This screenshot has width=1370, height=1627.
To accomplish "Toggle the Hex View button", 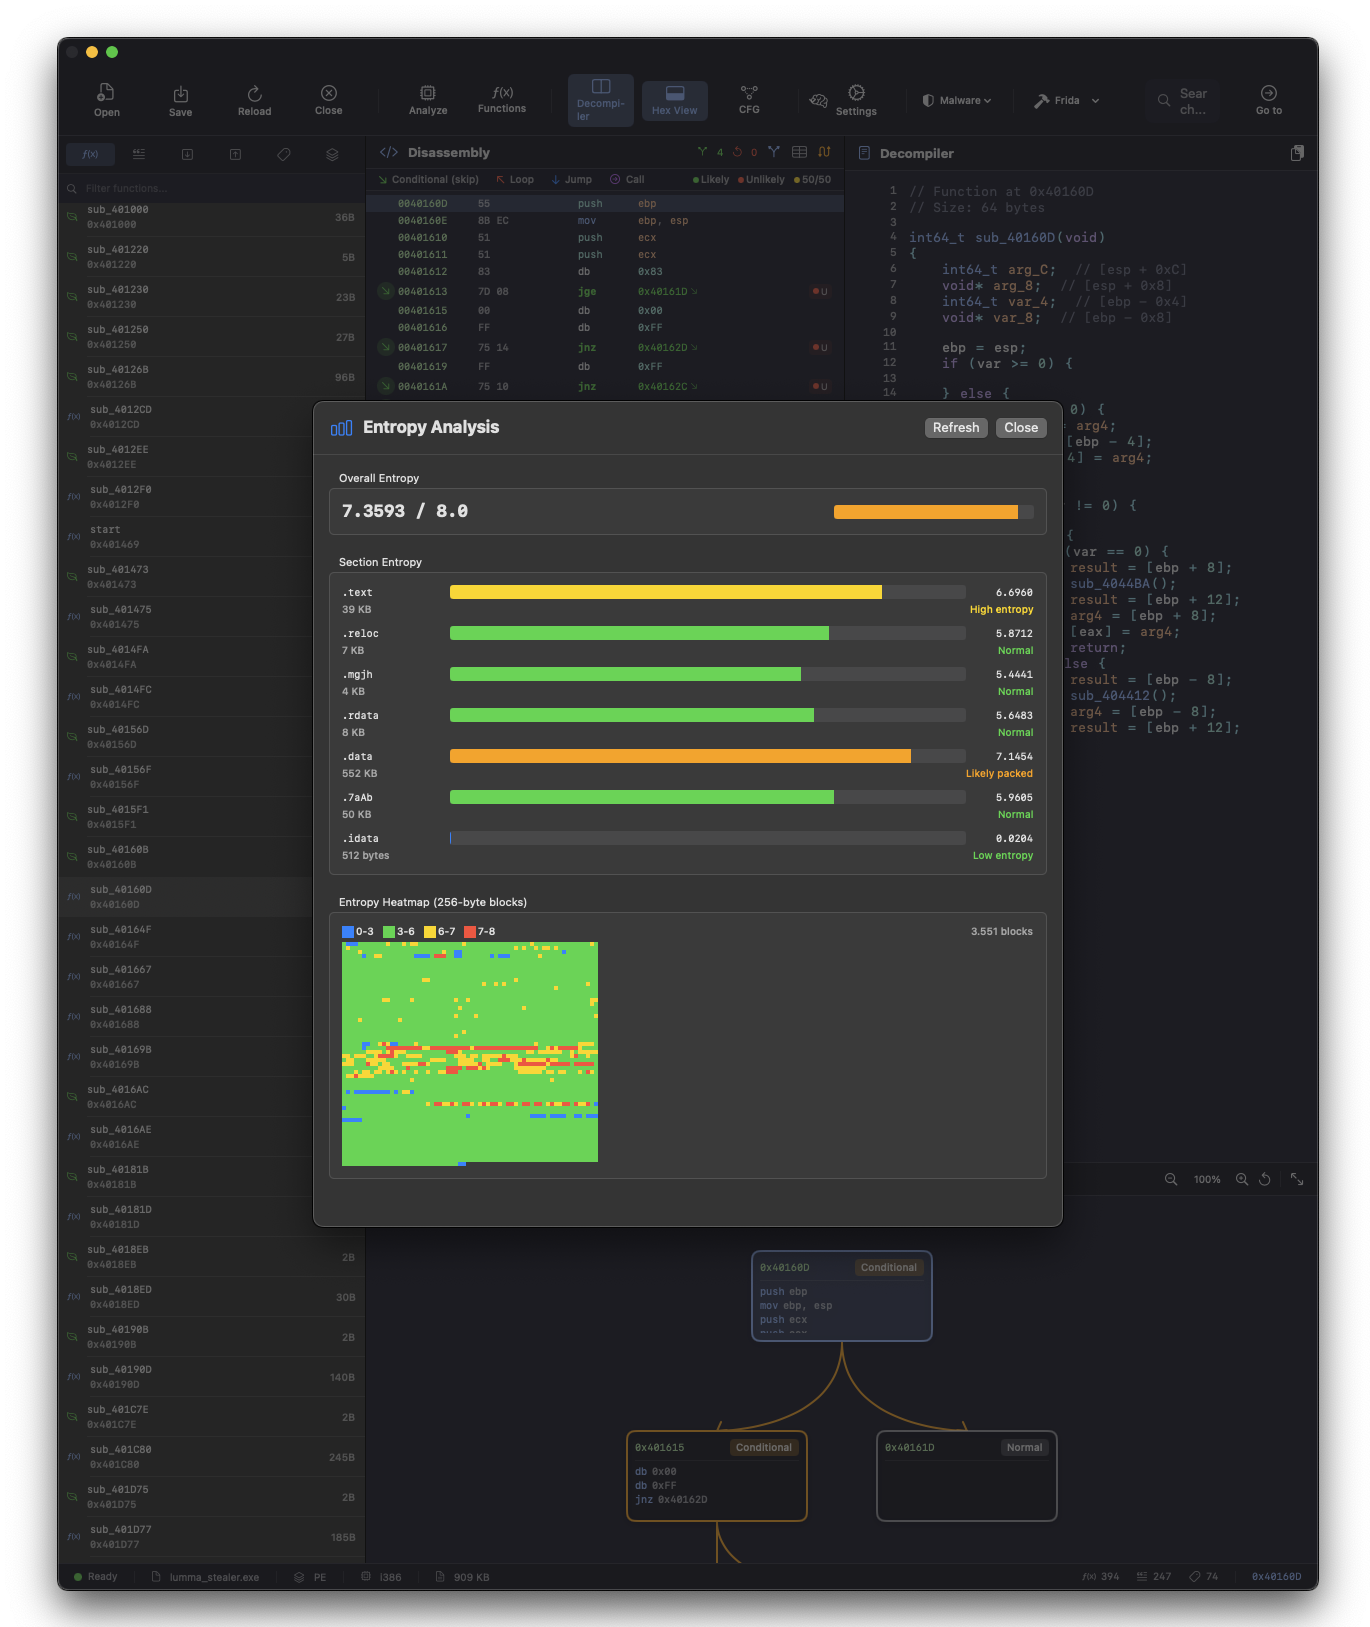I will [x=675, y=100].
